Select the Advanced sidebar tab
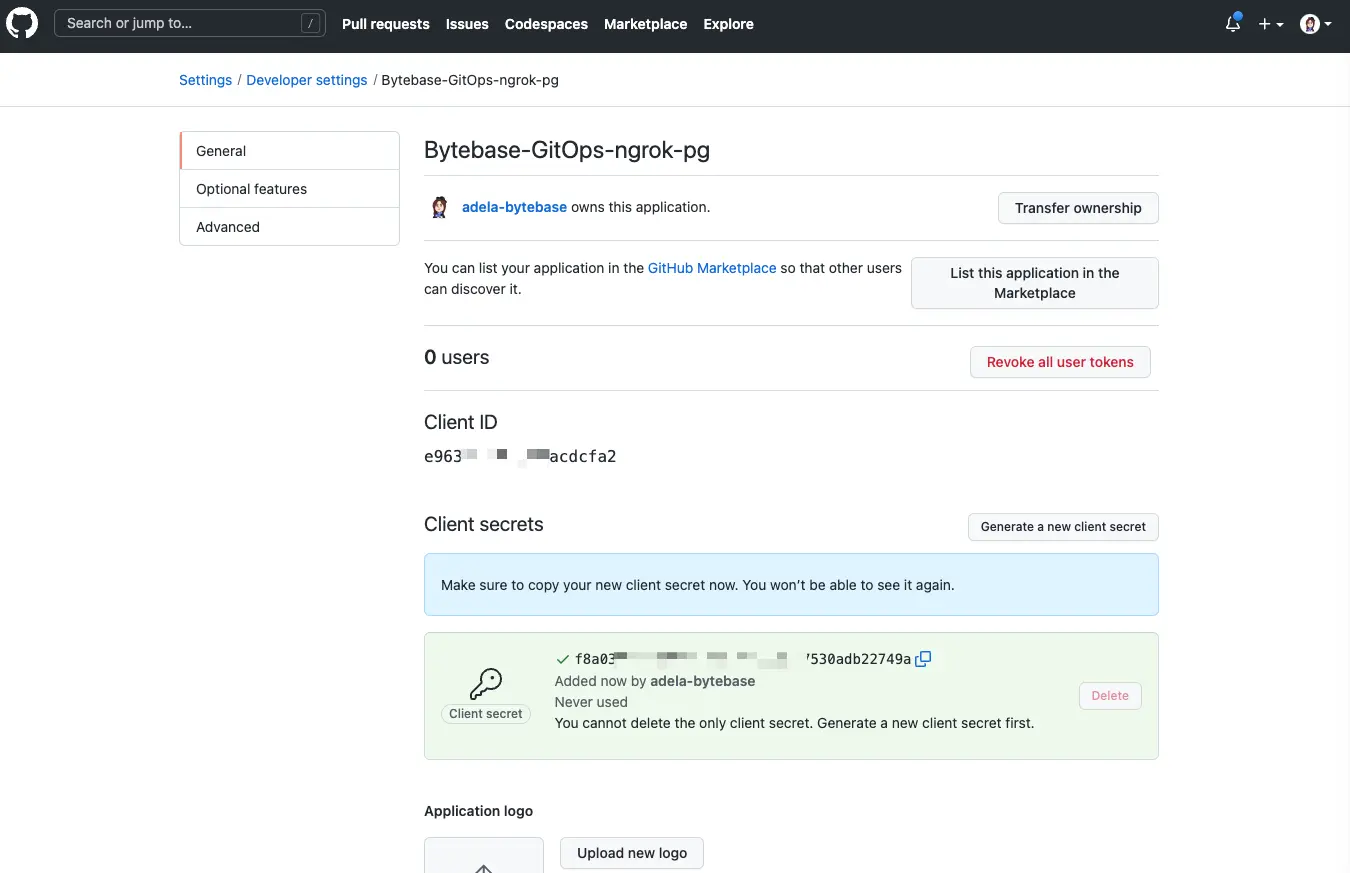The image size is (1350, 873). [227, 226]
